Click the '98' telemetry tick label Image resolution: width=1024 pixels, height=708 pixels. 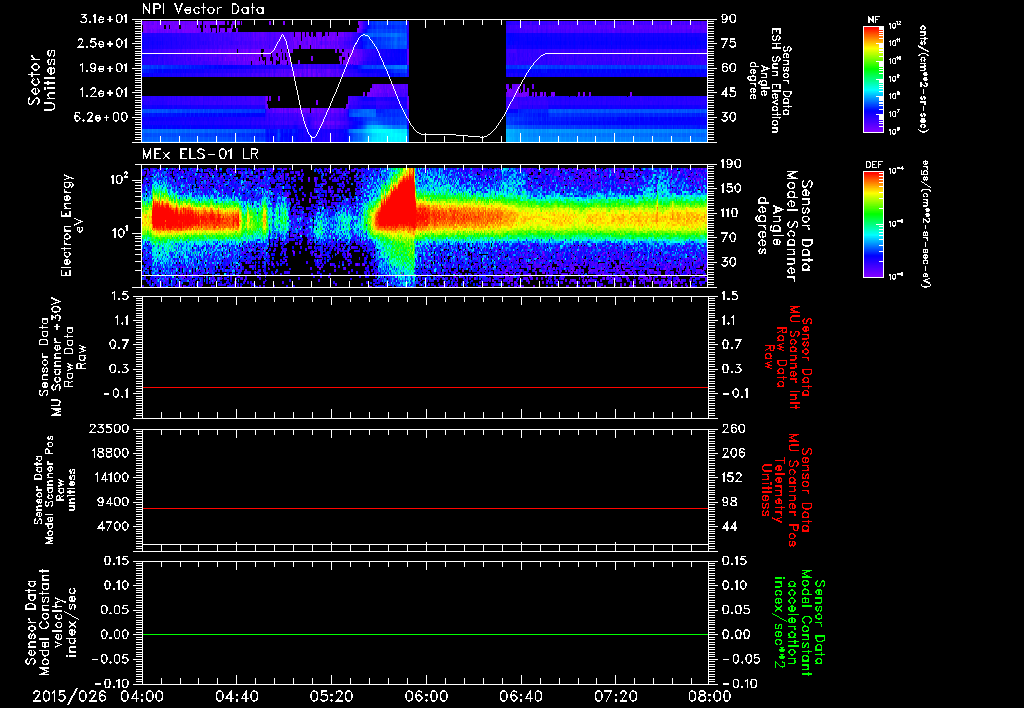(x=728, y=502)
